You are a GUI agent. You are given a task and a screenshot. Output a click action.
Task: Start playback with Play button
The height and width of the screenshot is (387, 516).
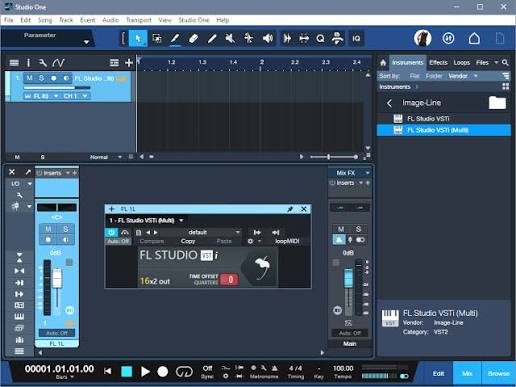(145, 371)
